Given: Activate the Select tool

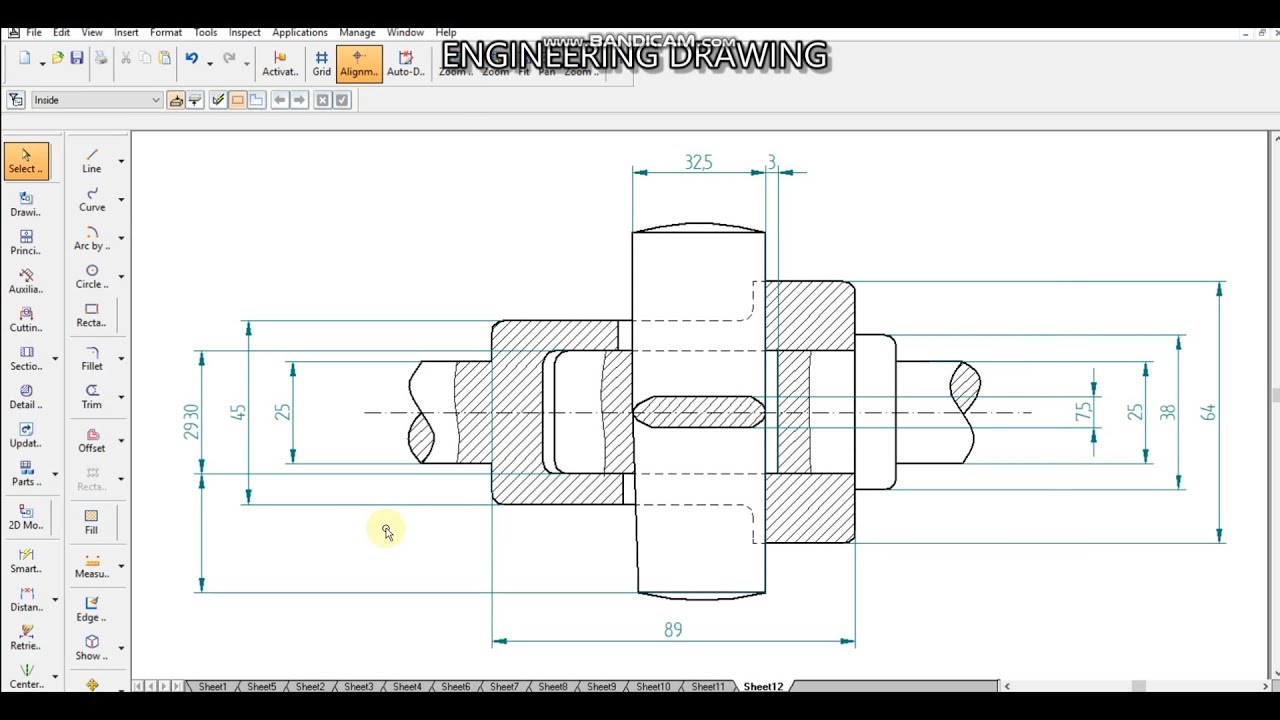Looking at the screenshot, I should pyautogui.click(x=26, y=161).
